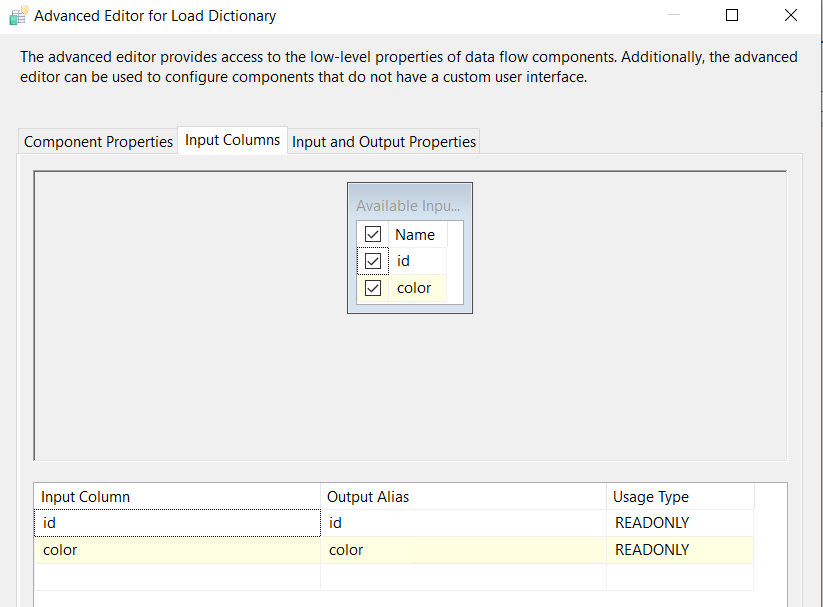Open the Input and Output Properties tab
The image size is (823, 607).
point(383,142)
